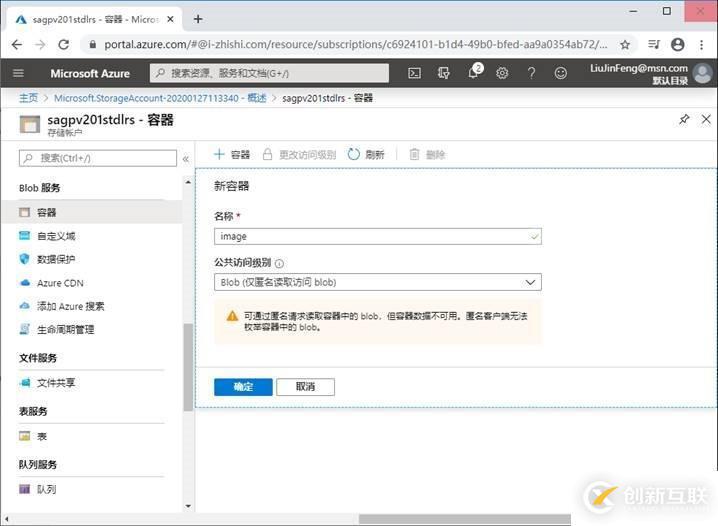Select the sagpv201stdlrs browser tab

(x=94, y=19)
